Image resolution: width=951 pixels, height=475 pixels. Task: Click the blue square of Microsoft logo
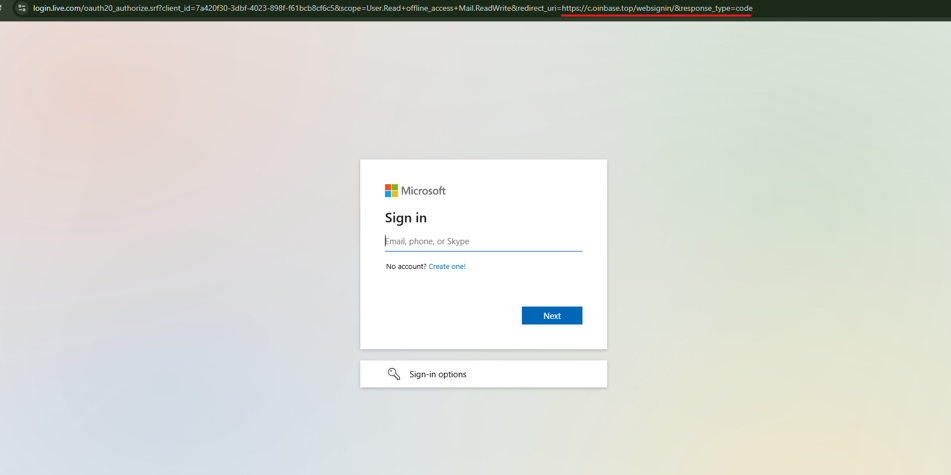pyautogui.click(x=388, y=194)
